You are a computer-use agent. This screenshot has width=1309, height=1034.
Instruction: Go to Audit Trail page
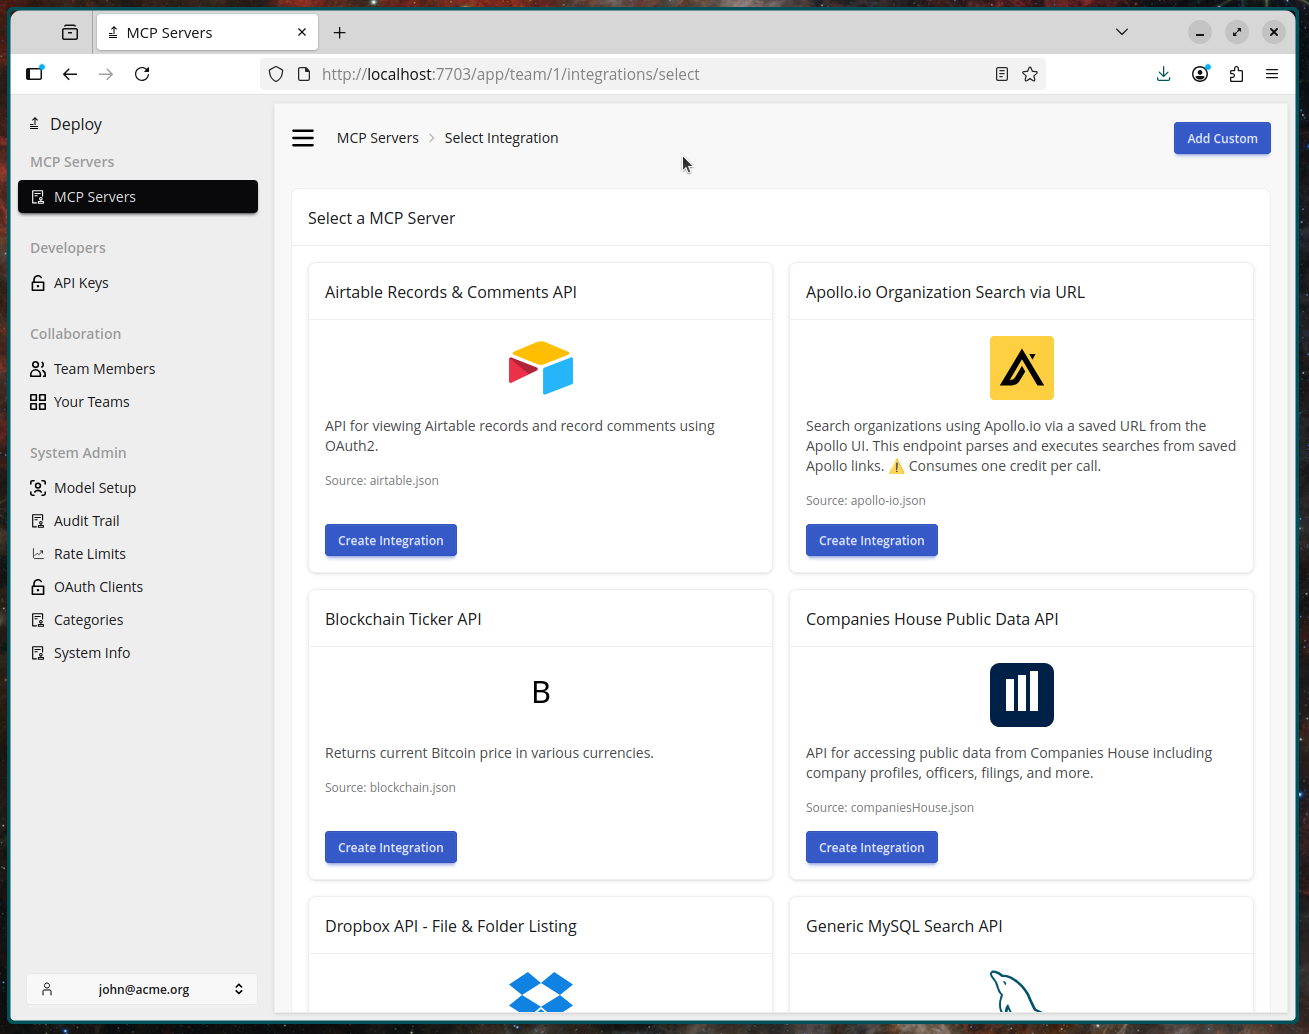pyautogui.click(x=86, y=521)
